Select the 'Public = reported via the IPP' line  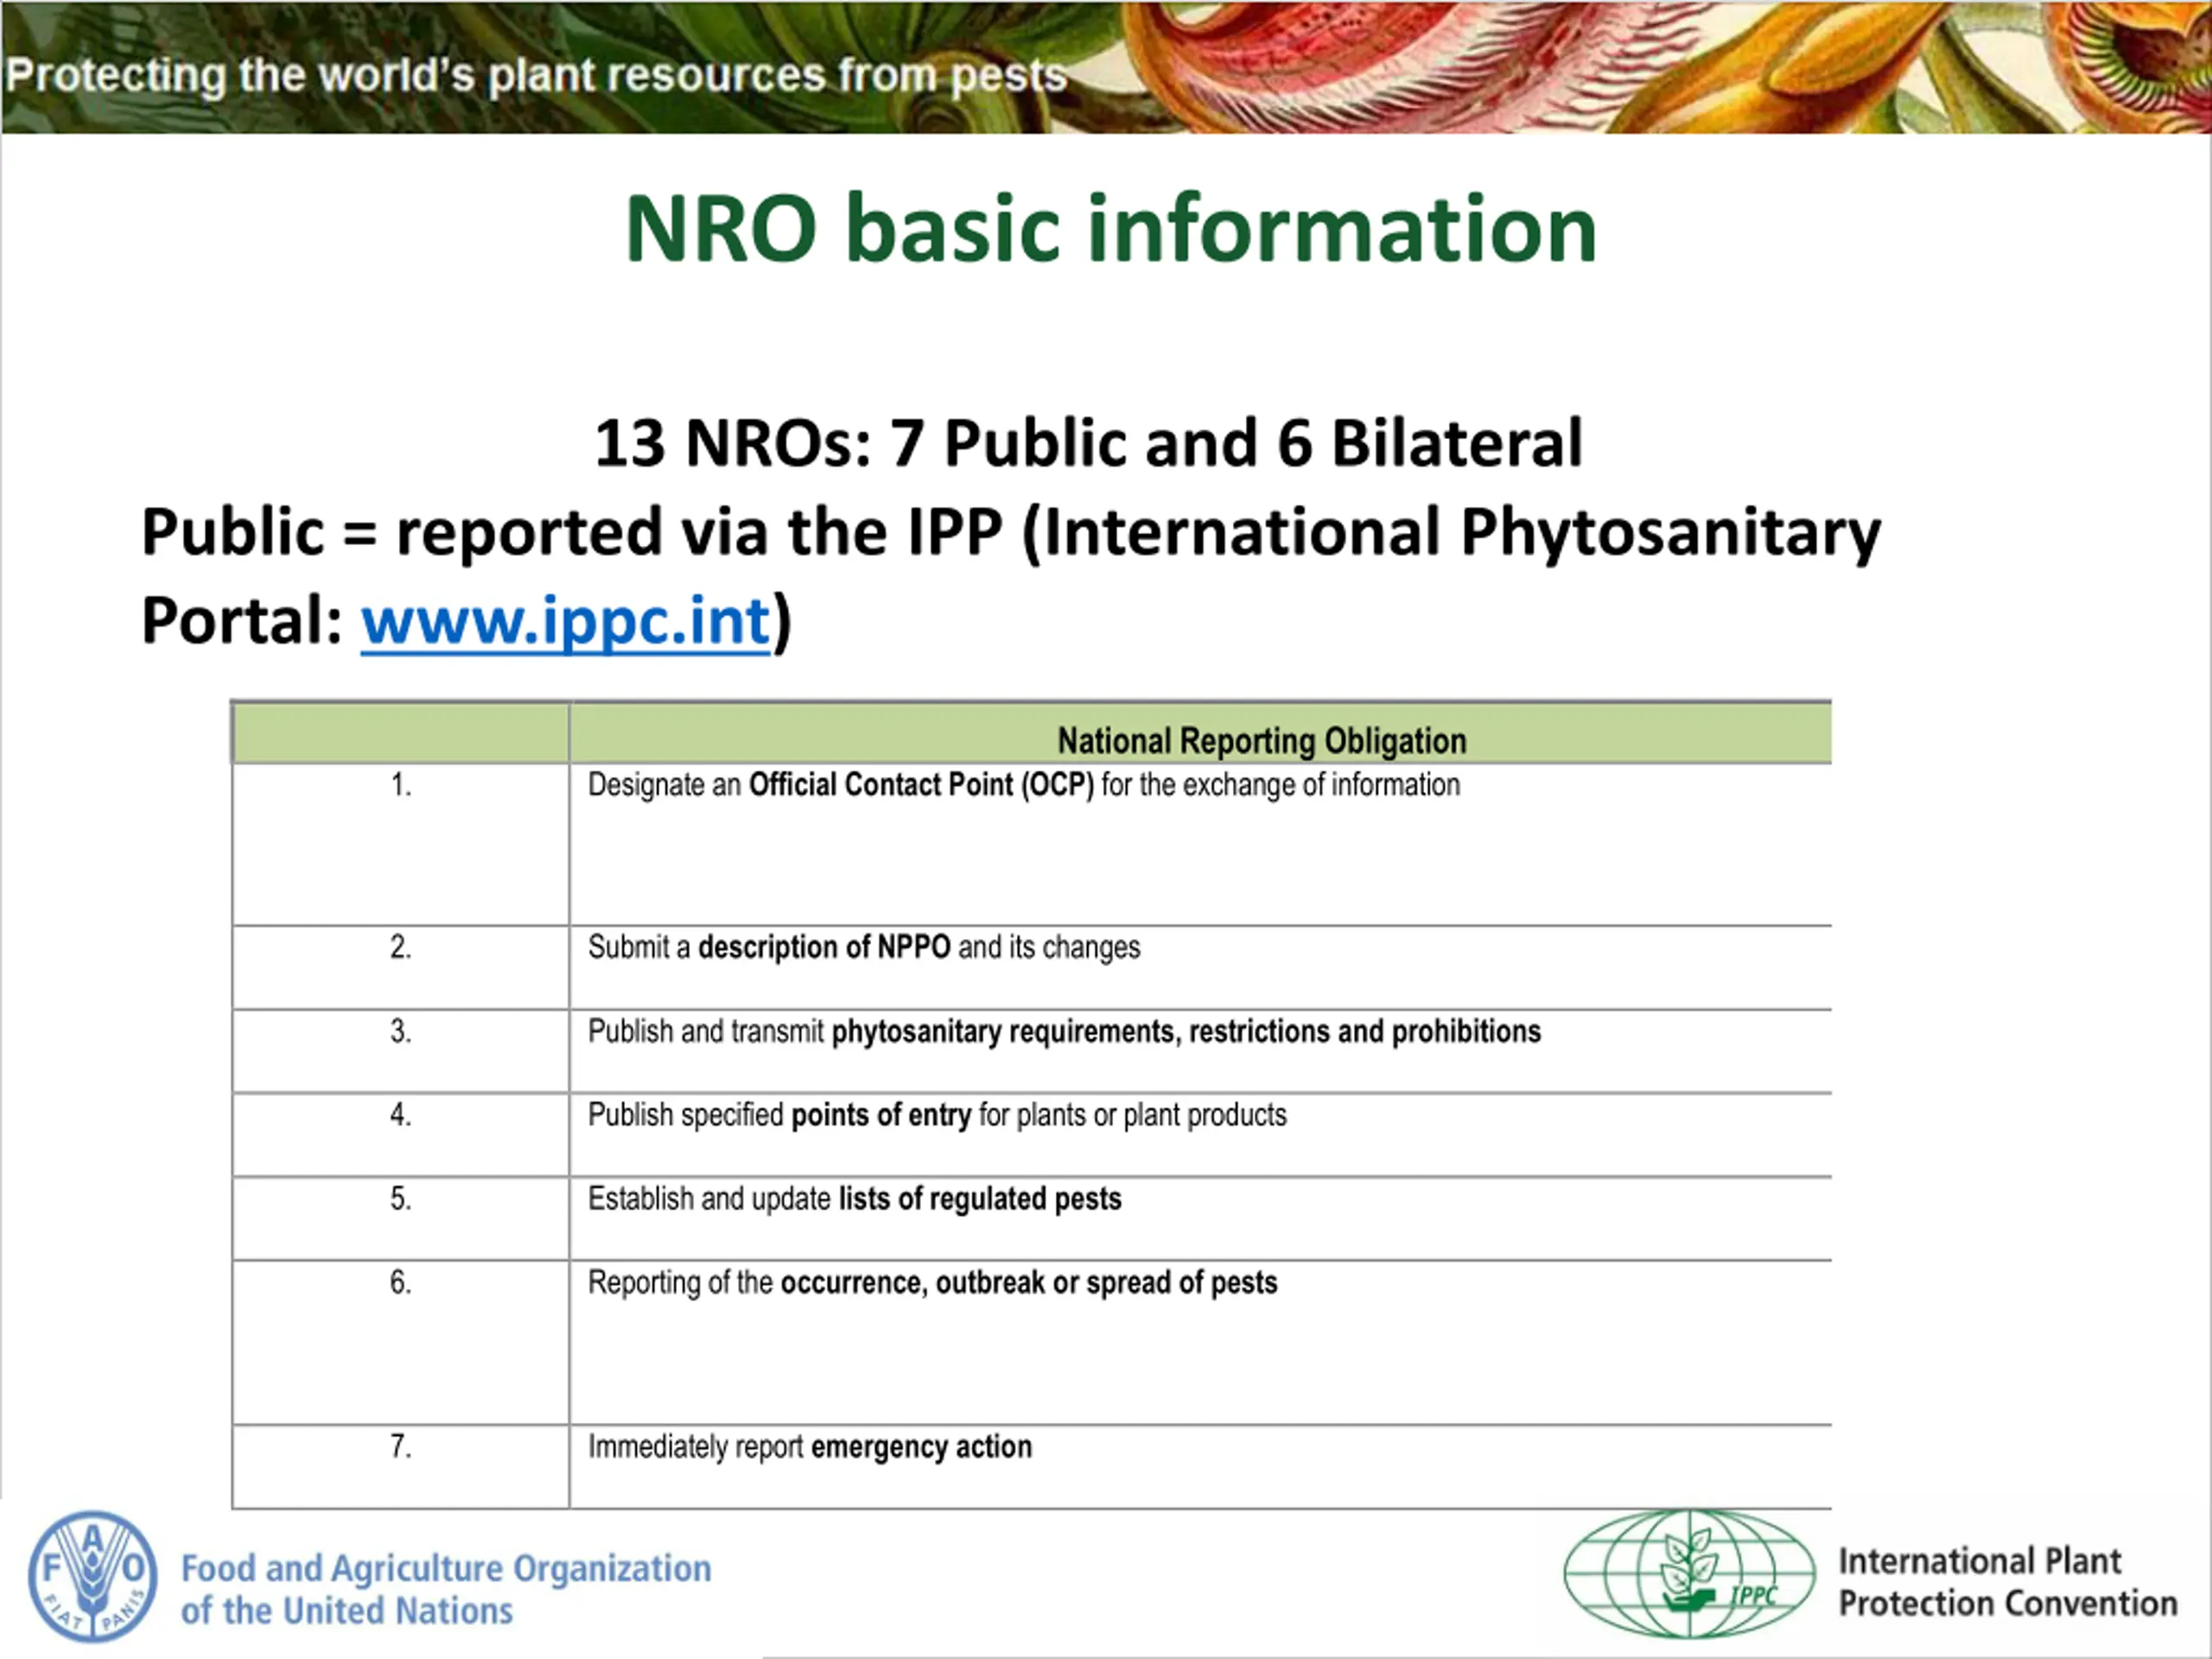[x=1011, y=532]
